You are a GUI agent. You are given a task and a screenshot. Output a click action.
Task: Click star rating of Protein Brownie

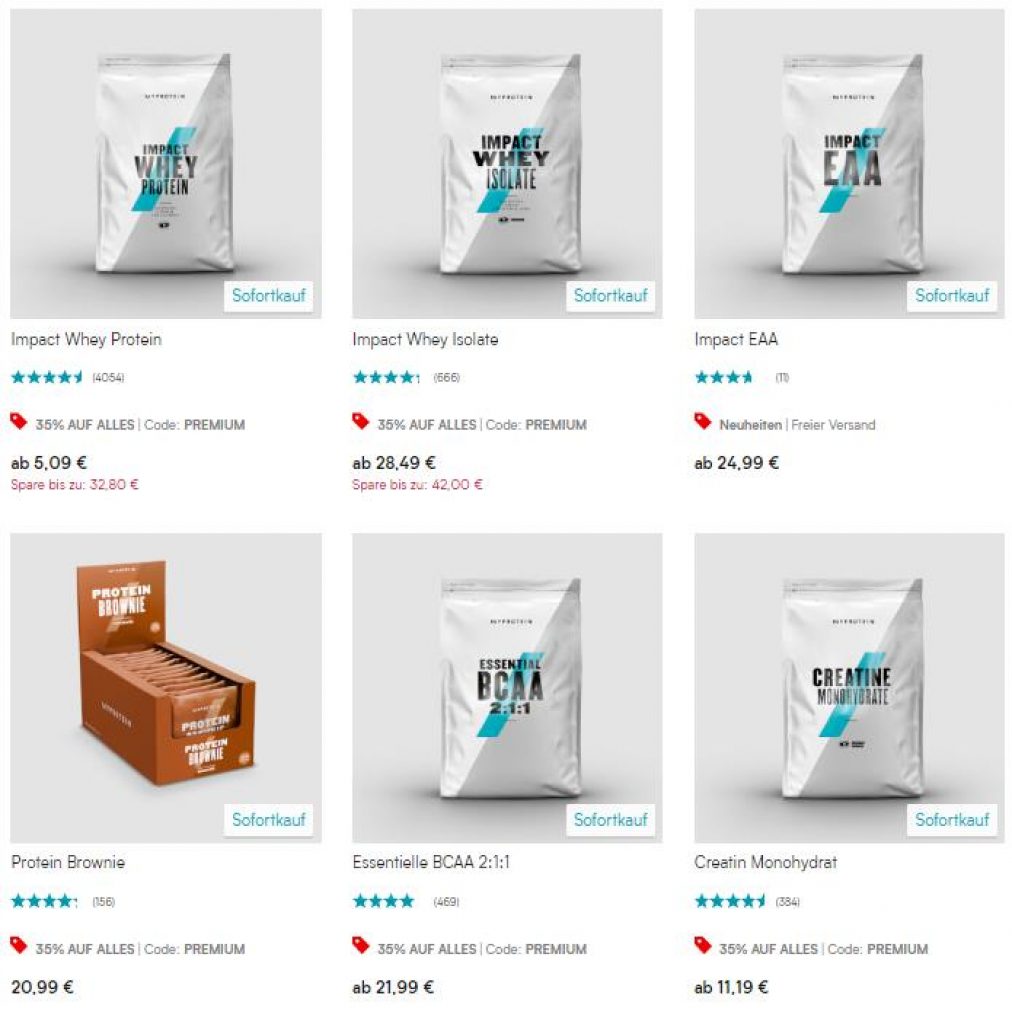44,901
